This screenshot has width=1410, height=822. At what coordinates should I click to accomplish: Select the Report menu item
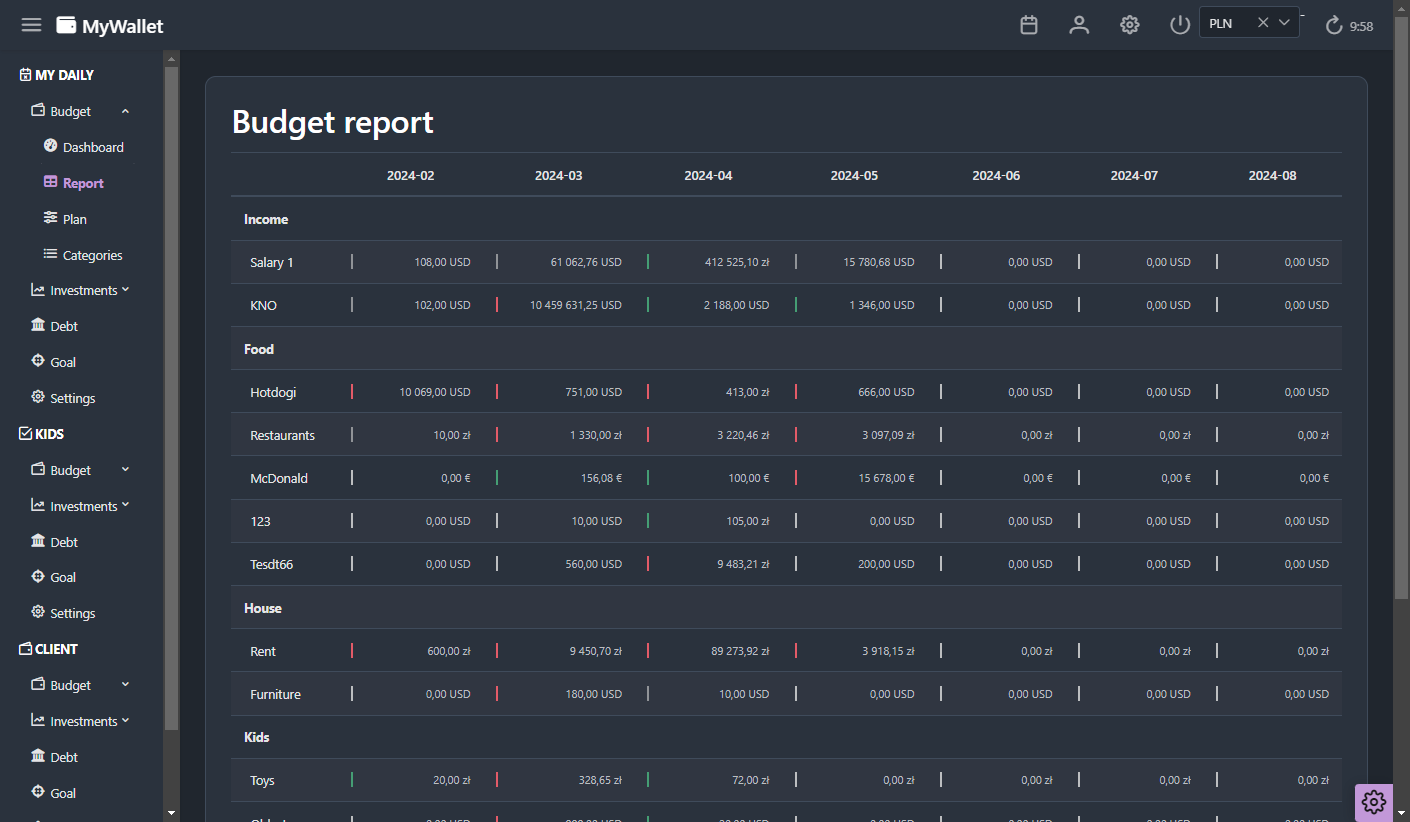coord(83,183)
